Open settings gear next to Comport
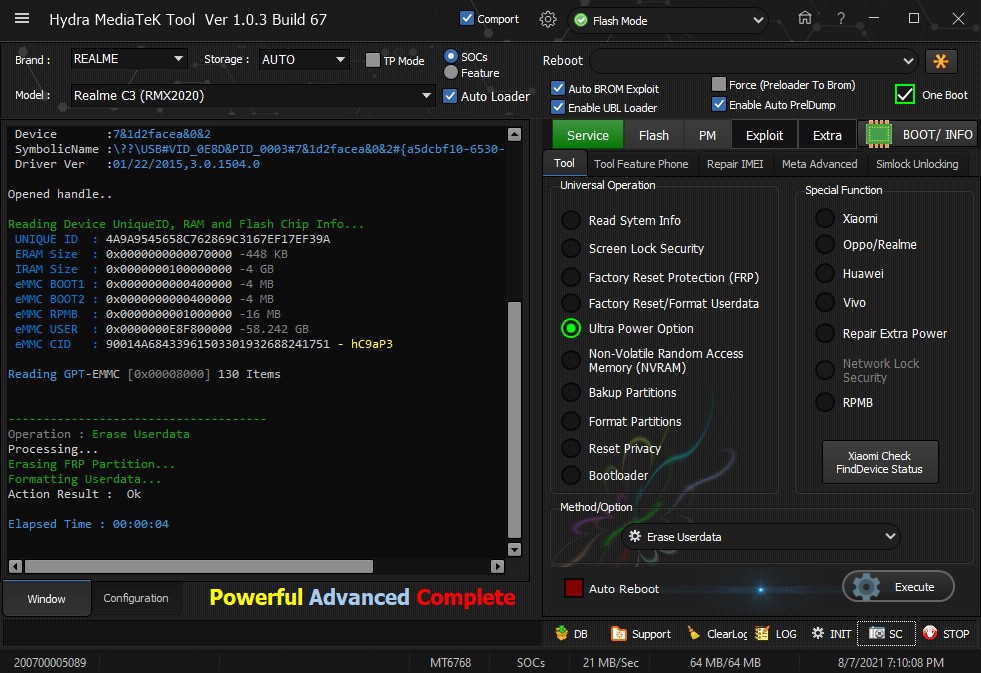This screenshot has width=981, height=673. (x=547, y=19)
